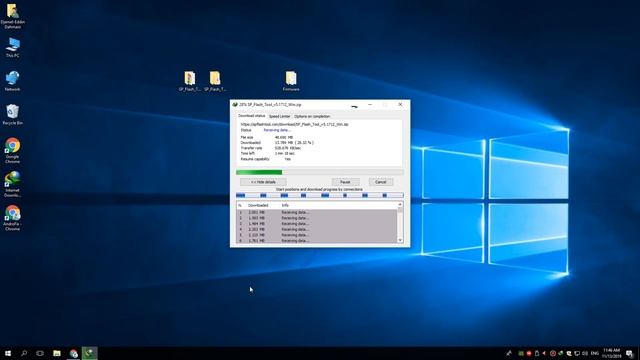Screen dimensions: 640x360
Task: Click the Transfer rate value
Action: 288,148
